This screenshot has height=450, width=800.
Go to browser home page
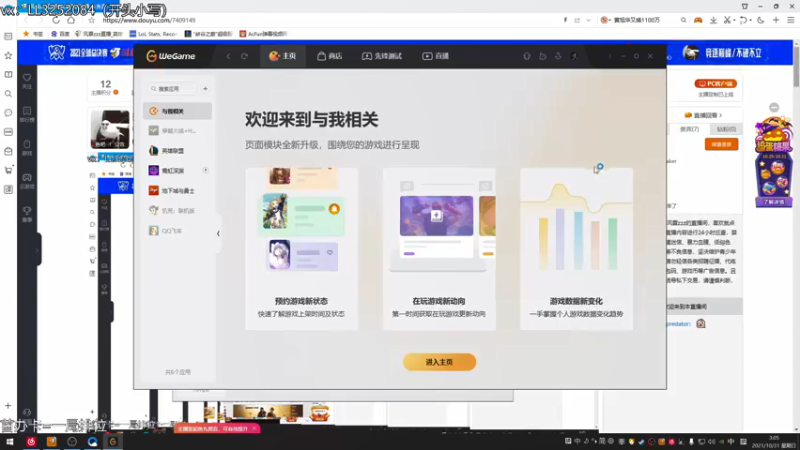(x=71, y=20)
